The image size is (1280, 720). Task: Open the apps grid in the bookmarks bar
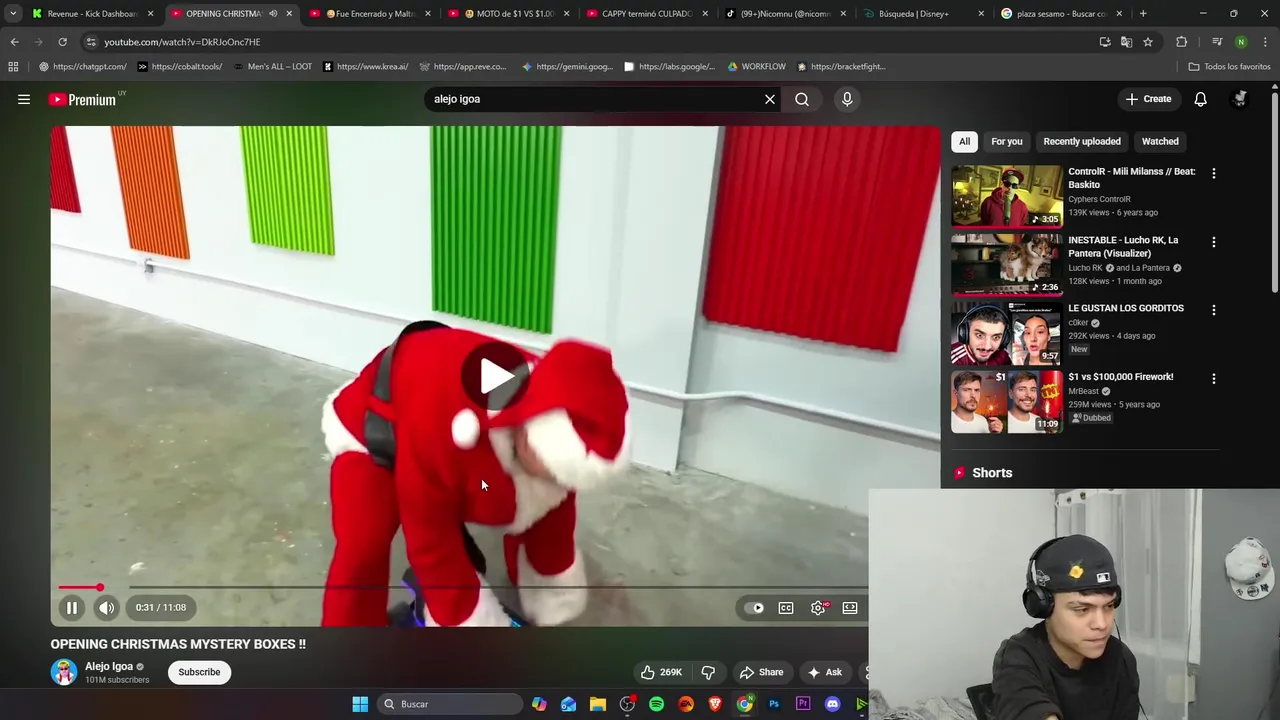tap(13, 67)
